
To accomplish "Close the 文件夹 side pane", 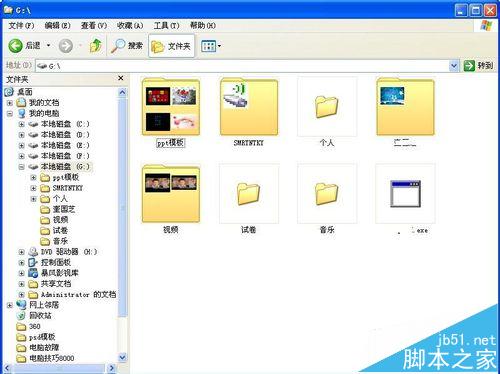I will (121, 78).
